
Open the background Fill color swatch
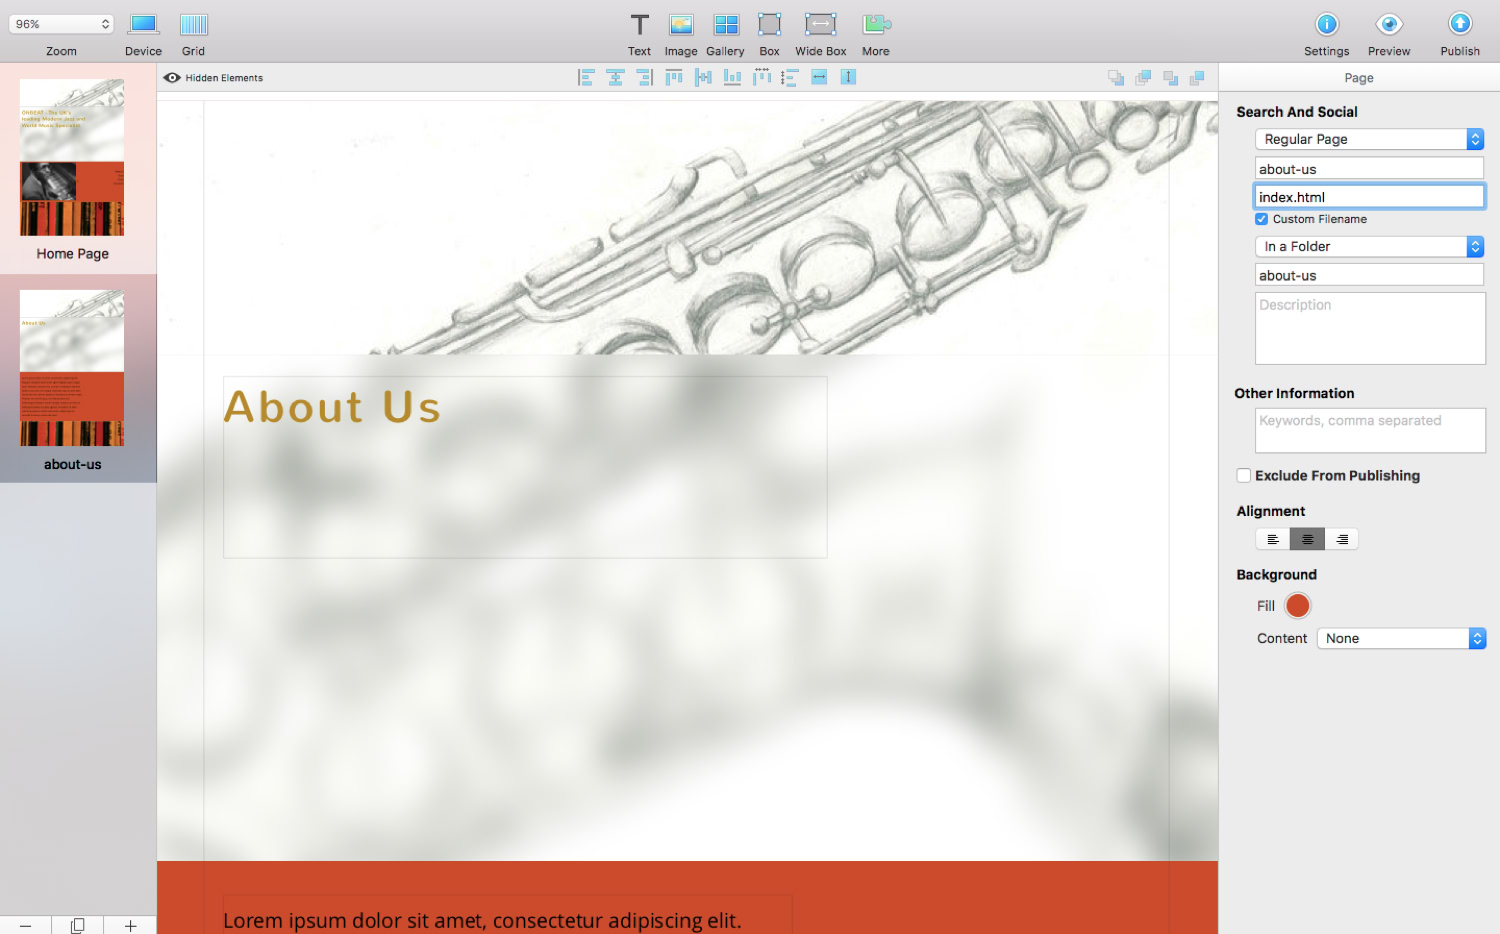click(1297, 606)
